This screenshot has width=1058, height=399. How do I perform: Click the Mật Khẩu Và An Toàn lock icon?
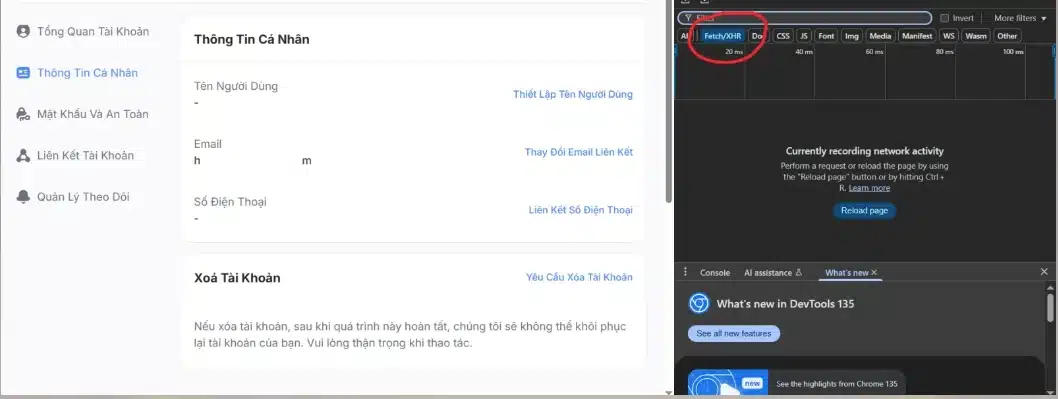click(x=24, y=114)
